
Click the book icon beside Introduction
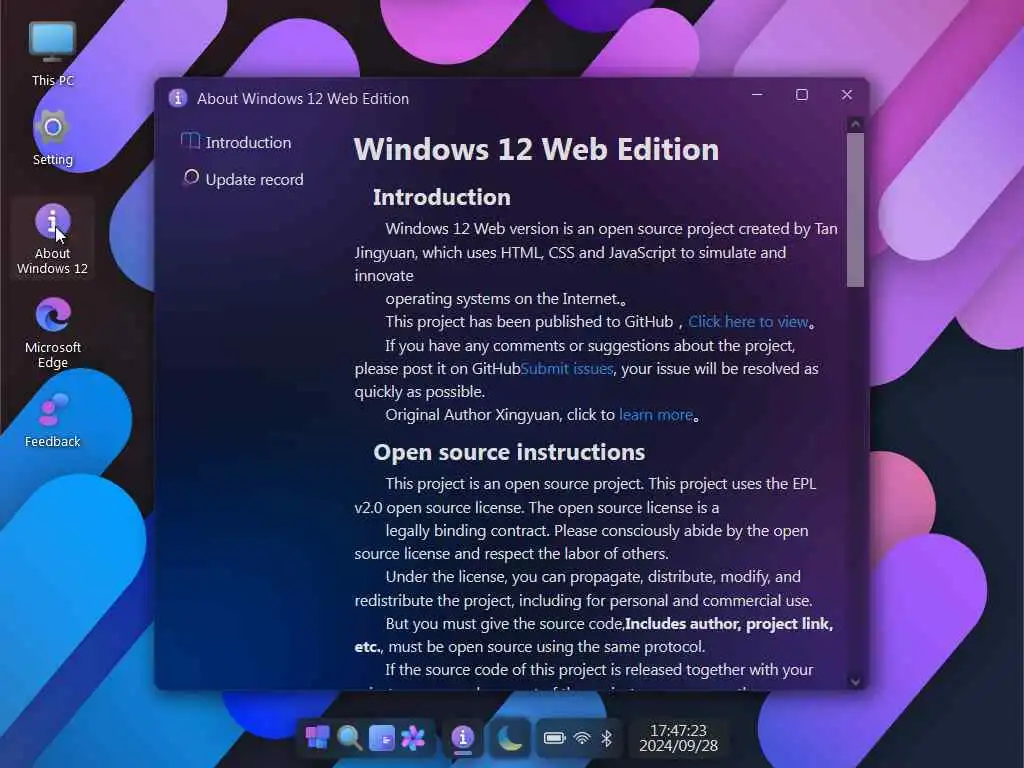[x=190, y=140]
